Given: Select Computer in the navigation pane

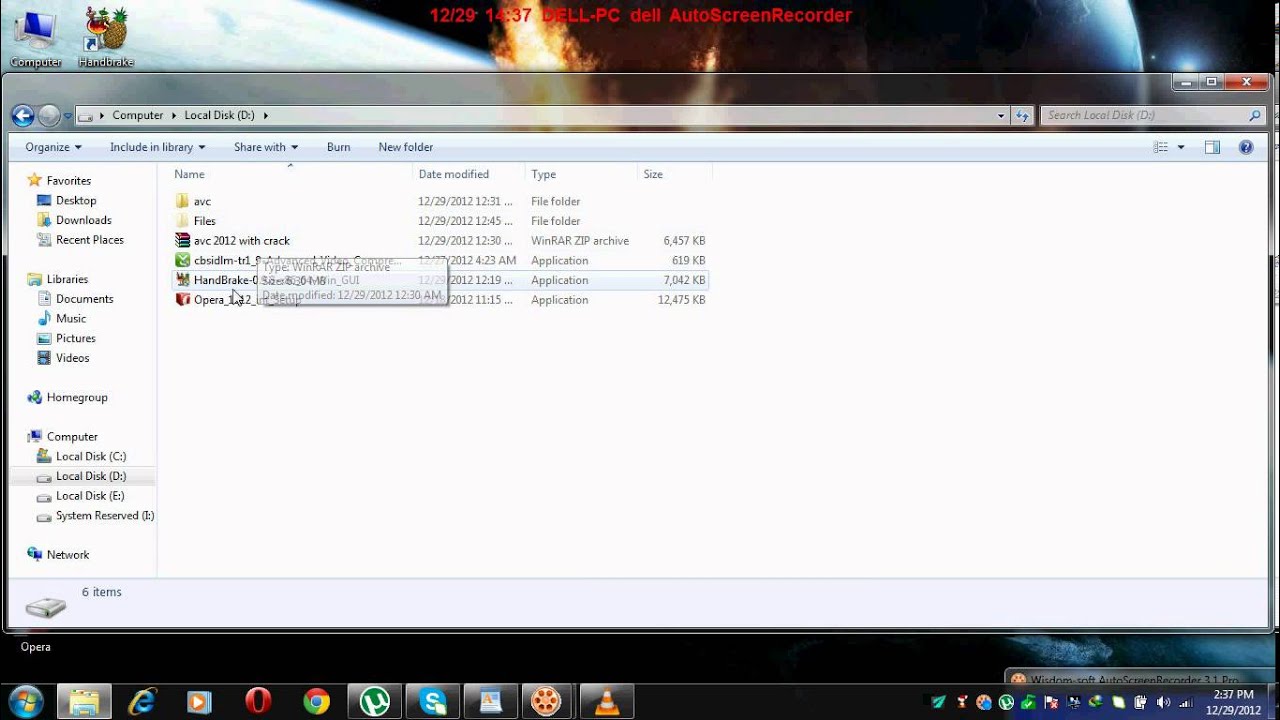Looking at the screenshot, I should click(x=72, y=437).
